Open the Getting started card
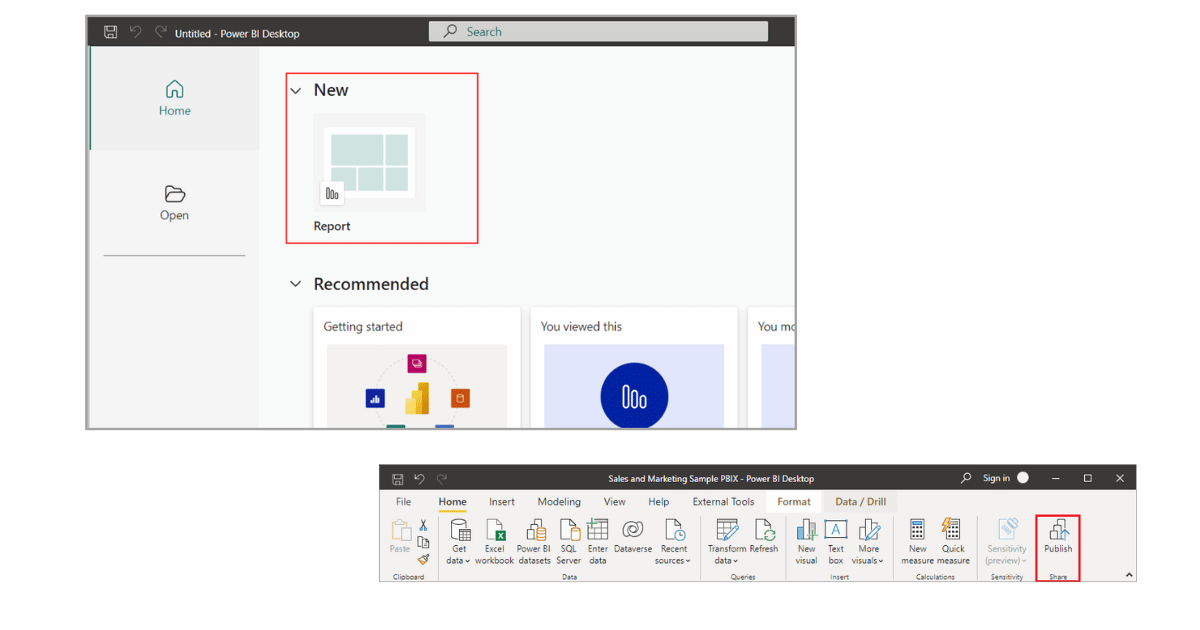Viewport: 1200px width, 630px height. [416, 367]
